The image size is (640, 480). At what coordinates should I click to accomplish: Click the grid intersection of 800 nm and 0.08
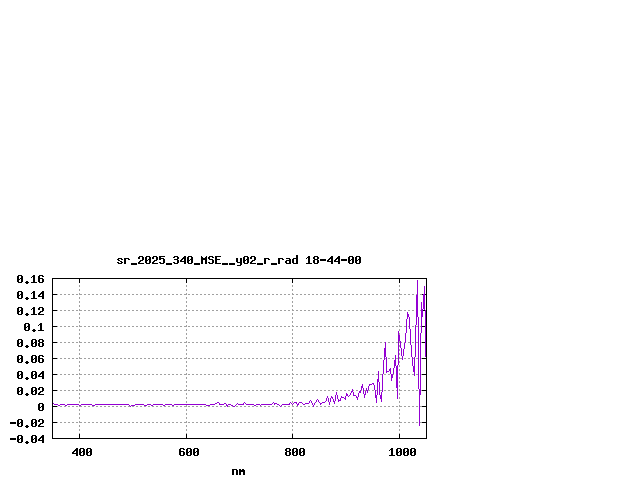click(x=293, y=343)
